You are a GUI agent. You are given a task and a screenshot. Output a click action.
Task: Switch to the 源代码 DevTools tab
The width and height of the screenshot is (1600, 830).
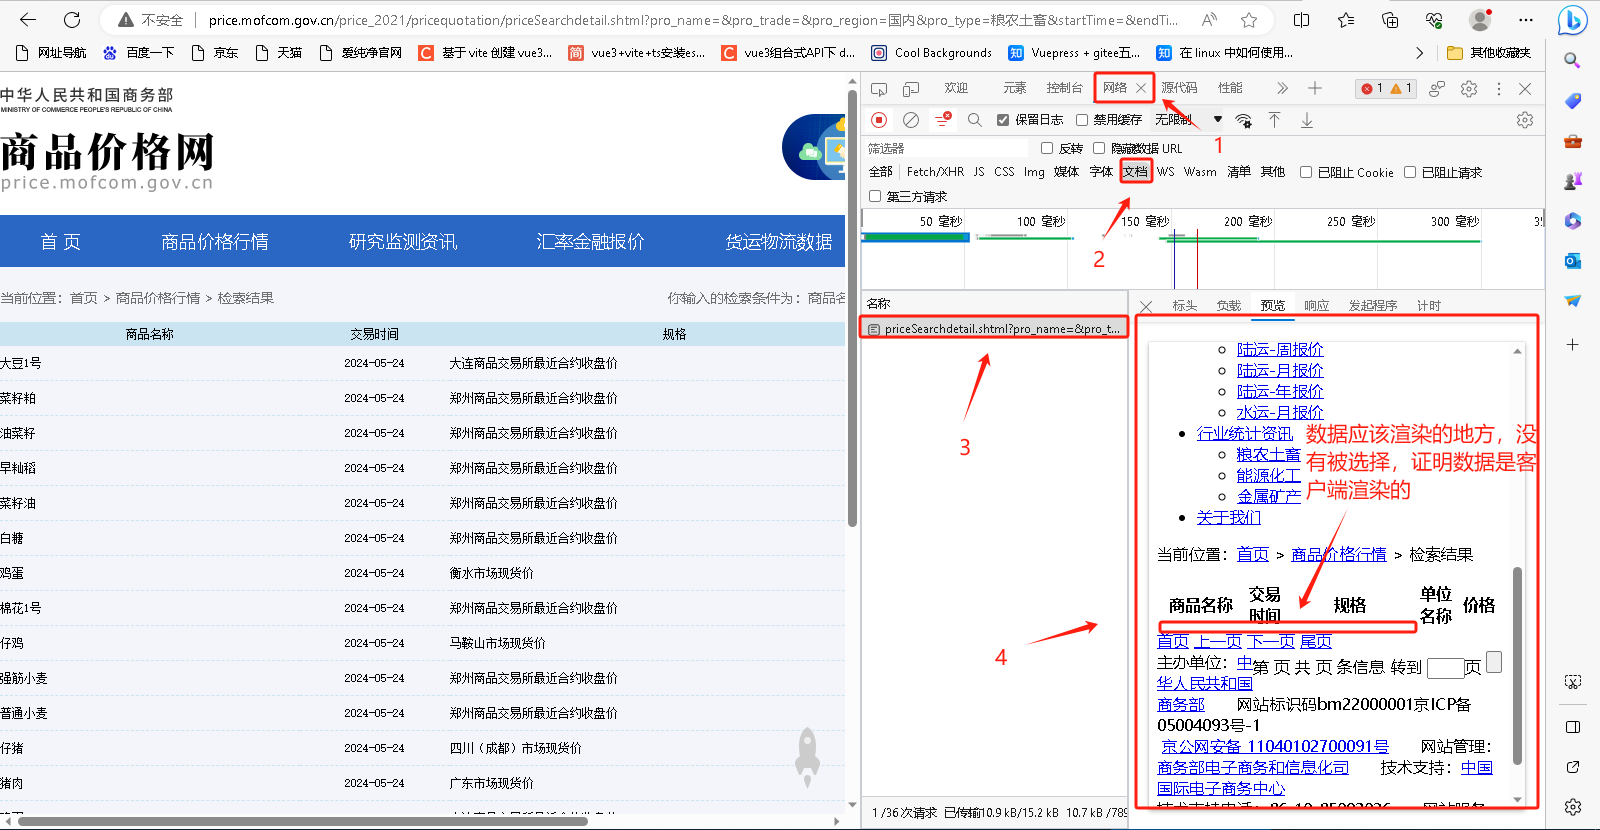1179,89
